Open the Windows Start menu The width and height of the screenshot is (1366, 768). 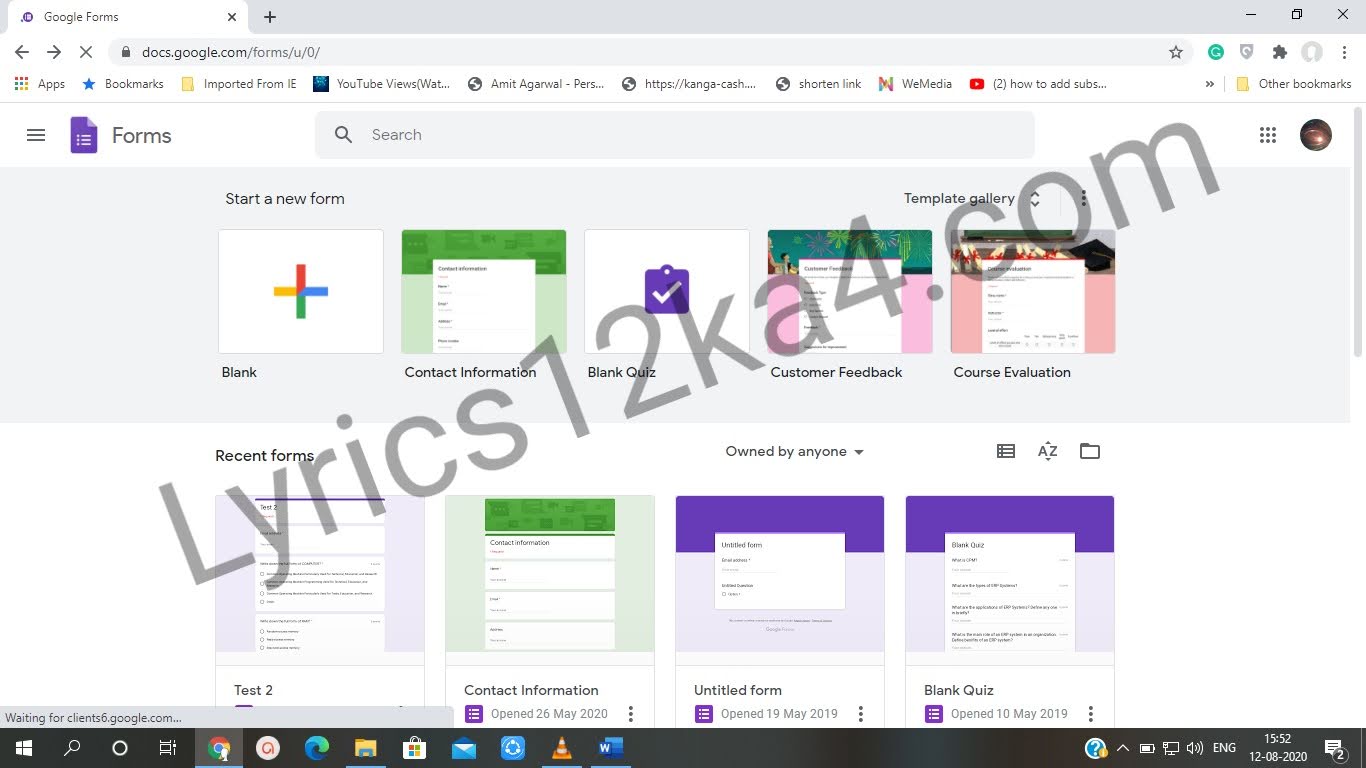point(24,748)
